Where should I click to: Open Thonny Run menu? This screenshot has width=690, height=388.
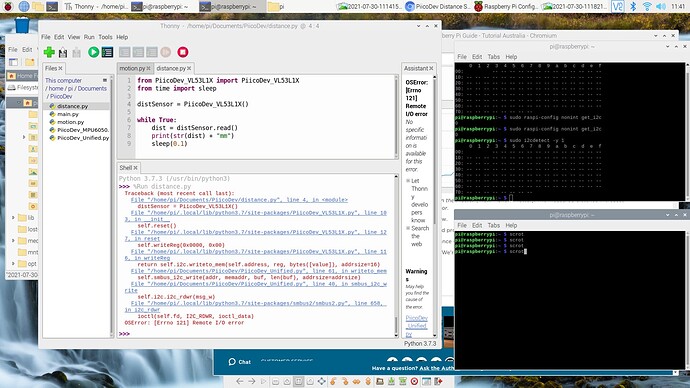89,37
